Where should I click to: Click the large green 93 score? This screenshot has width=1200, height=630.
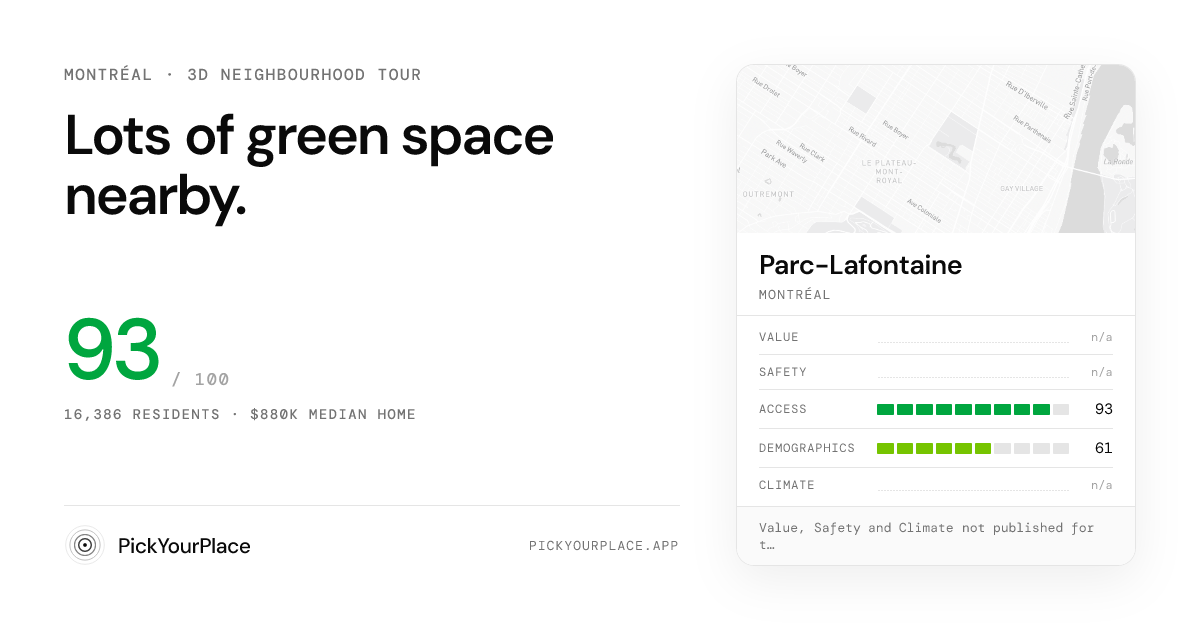tap(113, 351)
